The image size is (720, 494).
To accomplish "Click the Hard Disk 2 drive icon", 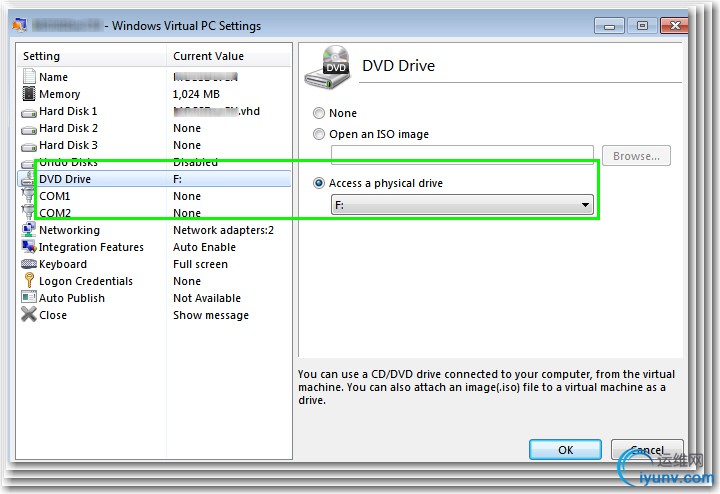I will 29,130.
